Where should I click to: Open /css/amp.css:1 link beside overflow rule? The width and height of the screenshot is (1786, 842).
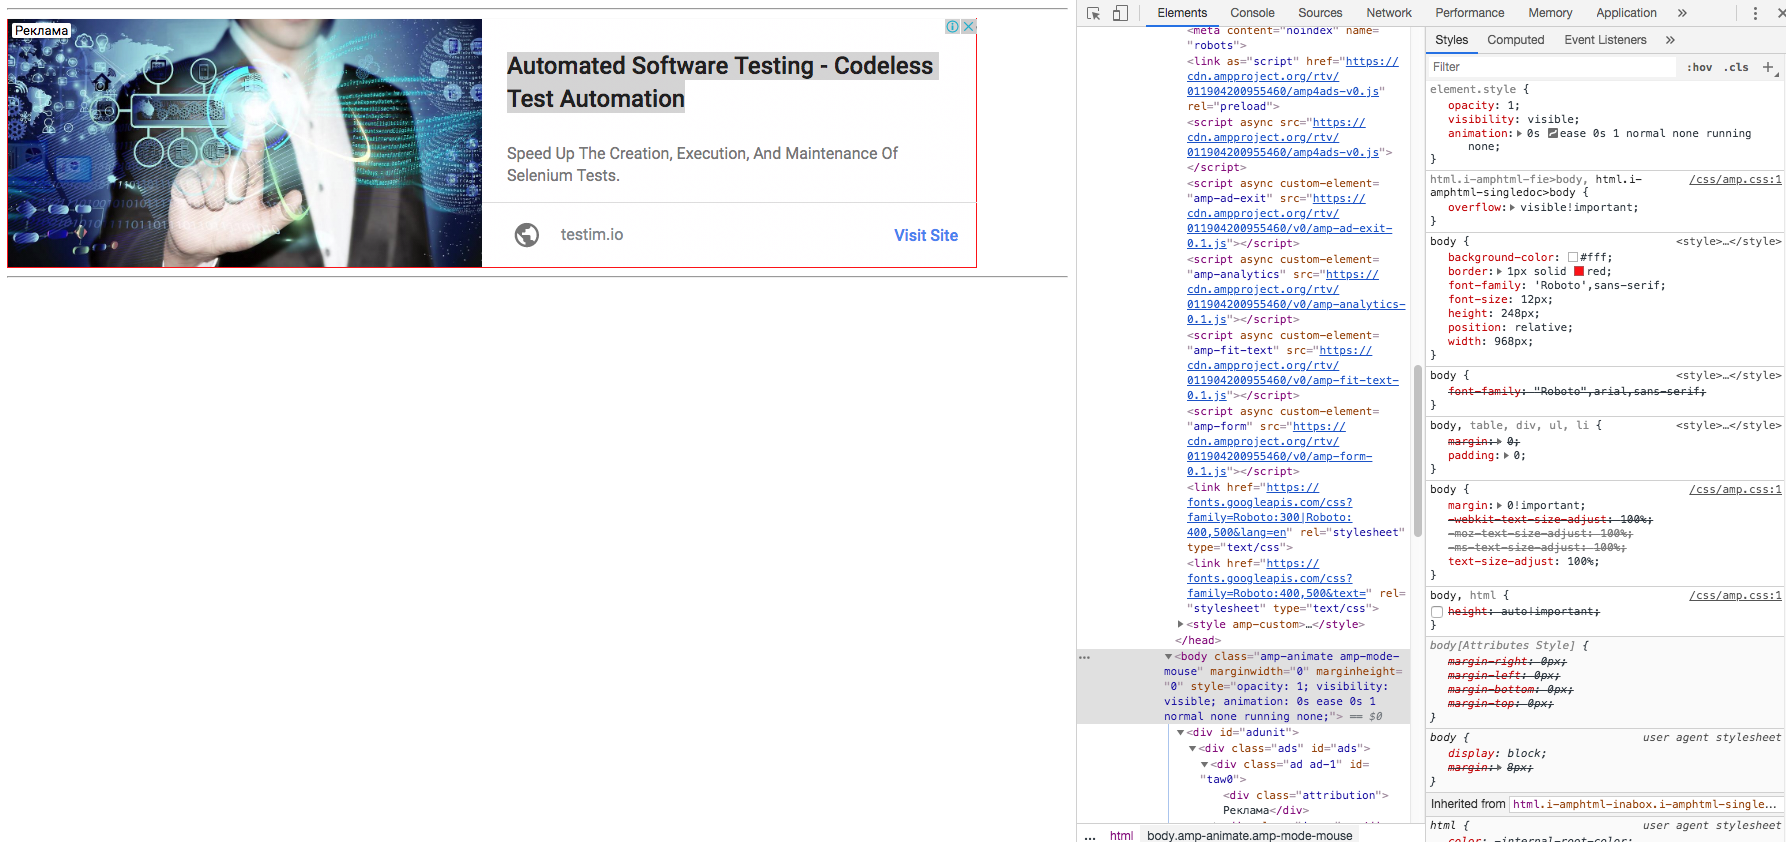[x=1735, y=179]
